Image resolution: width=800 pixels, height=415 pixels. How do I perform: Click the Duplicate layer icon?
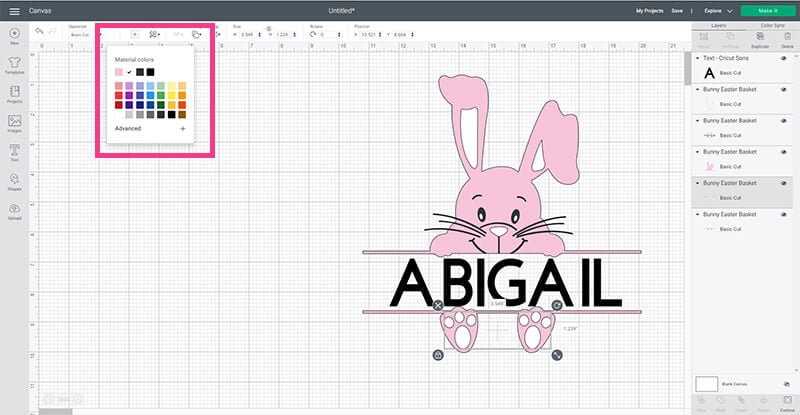click(x=762, y=40)
